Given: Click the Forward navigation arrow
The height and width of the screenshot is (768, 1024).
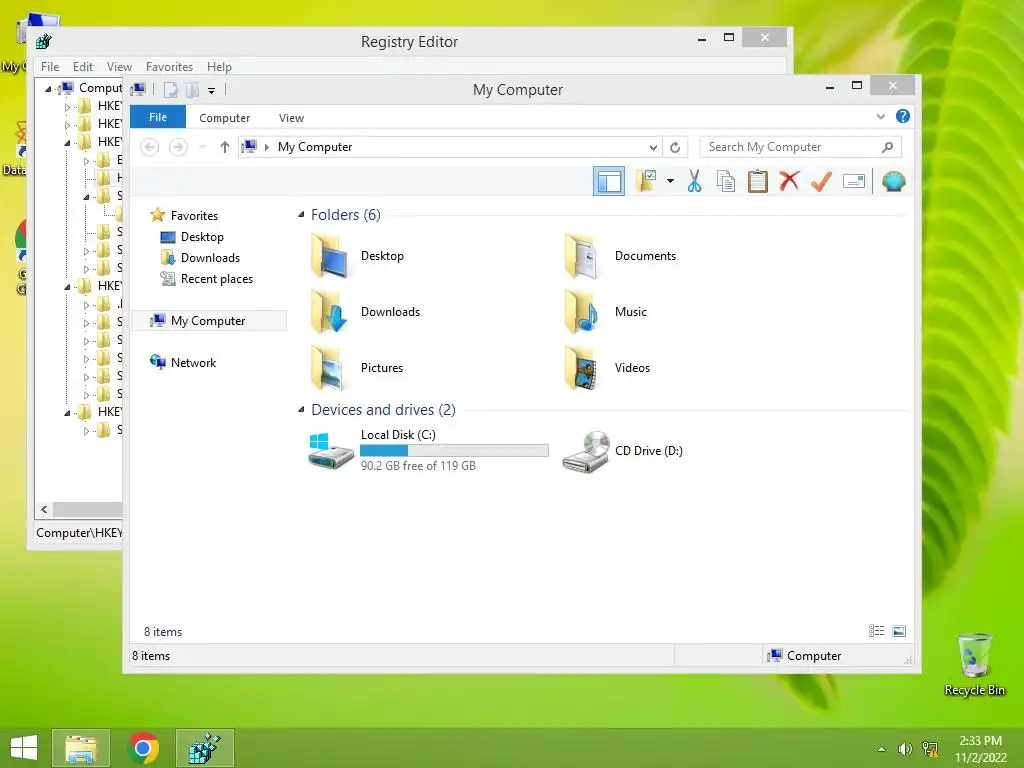Looking at the screenshot, I should point(178,147).
